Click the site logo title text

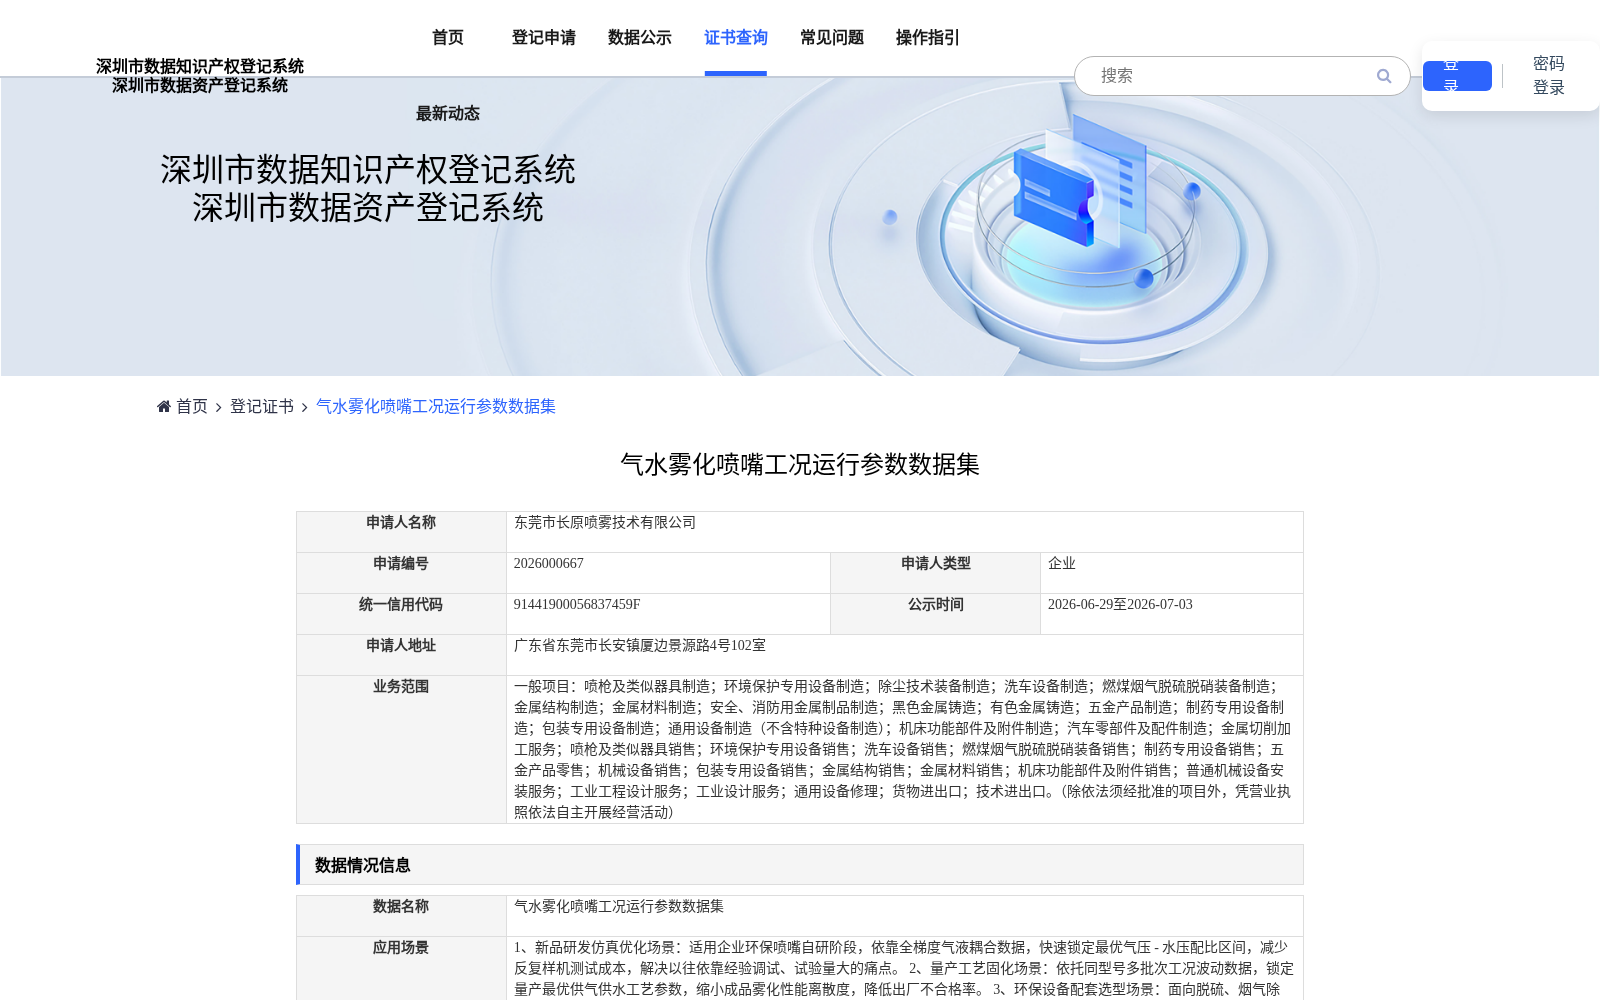200,76
